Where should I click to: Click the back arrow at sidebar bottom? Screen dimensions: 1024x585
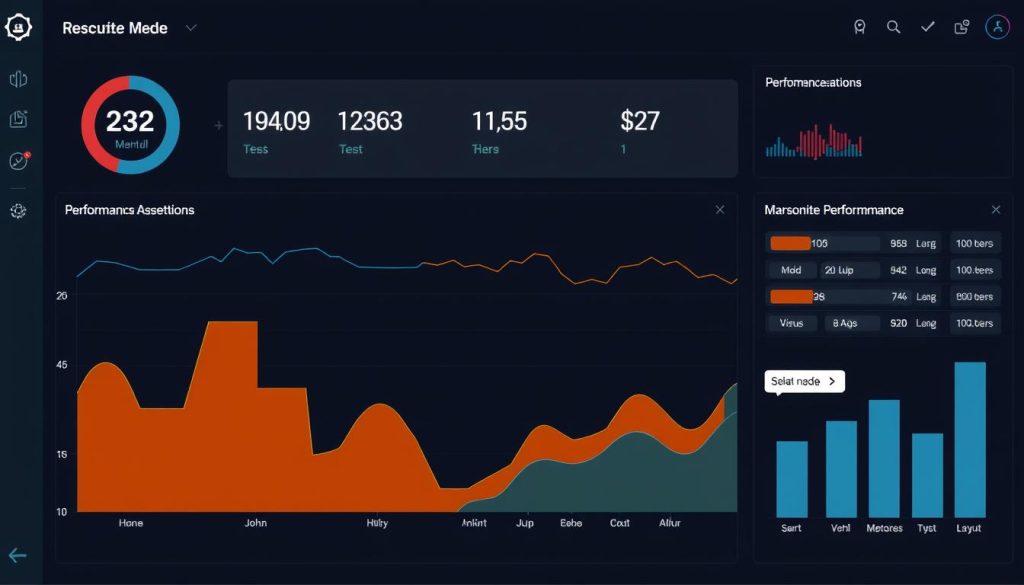tap(18, 556)
